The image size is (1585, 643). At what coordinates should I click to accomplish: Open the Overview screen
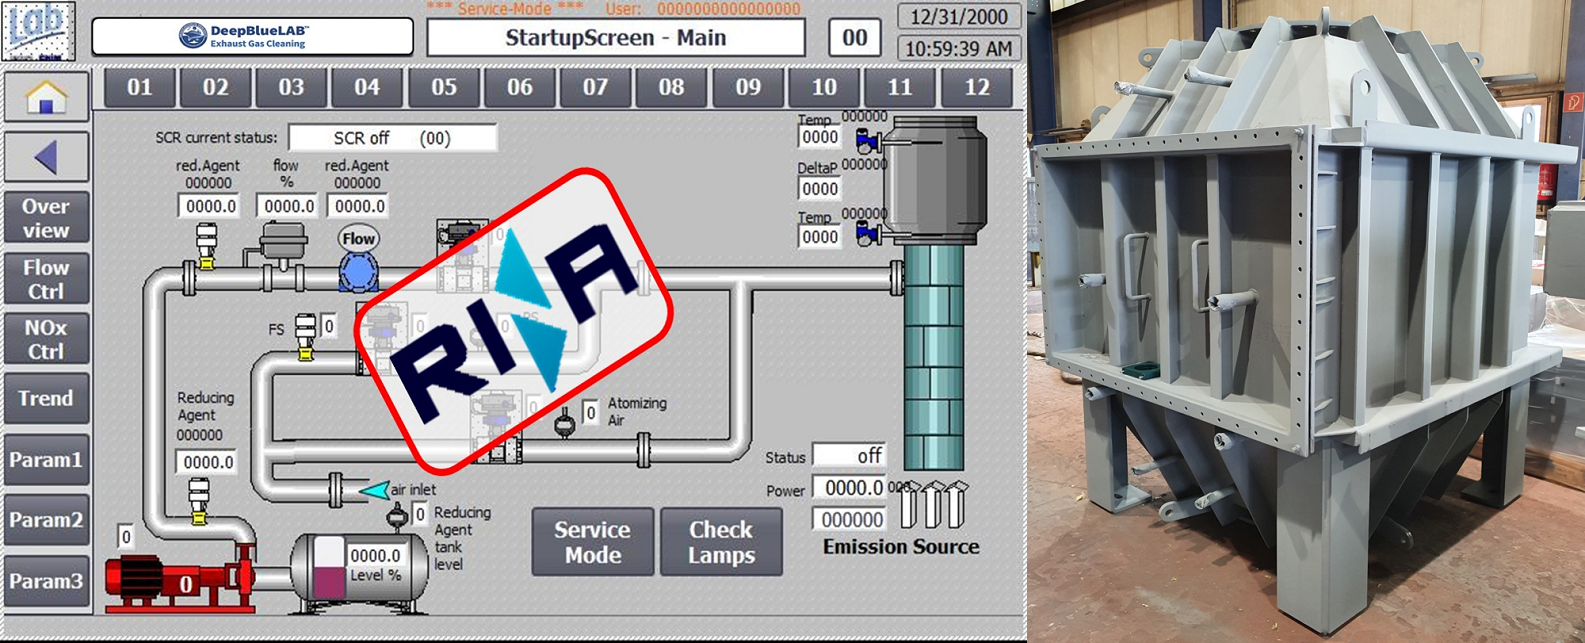point(46,218)
